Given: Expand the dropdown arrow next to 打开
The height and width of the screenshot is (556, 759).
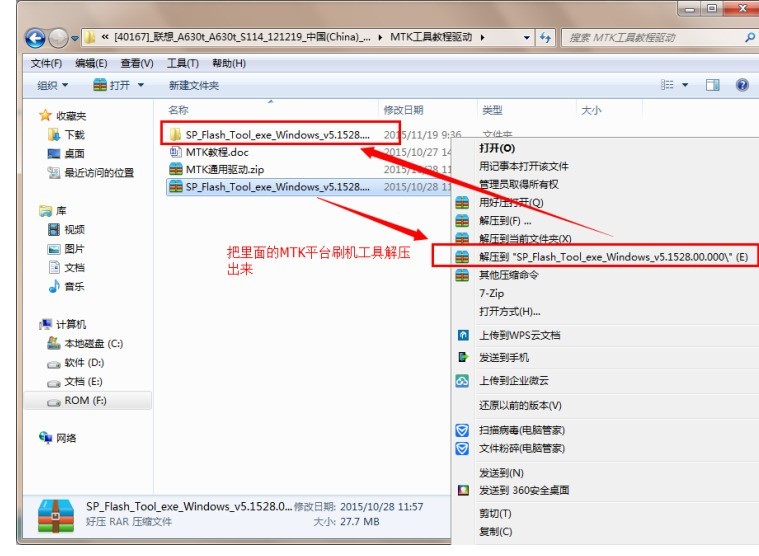Looking at the screenshot, I should (x=141, y=86).
